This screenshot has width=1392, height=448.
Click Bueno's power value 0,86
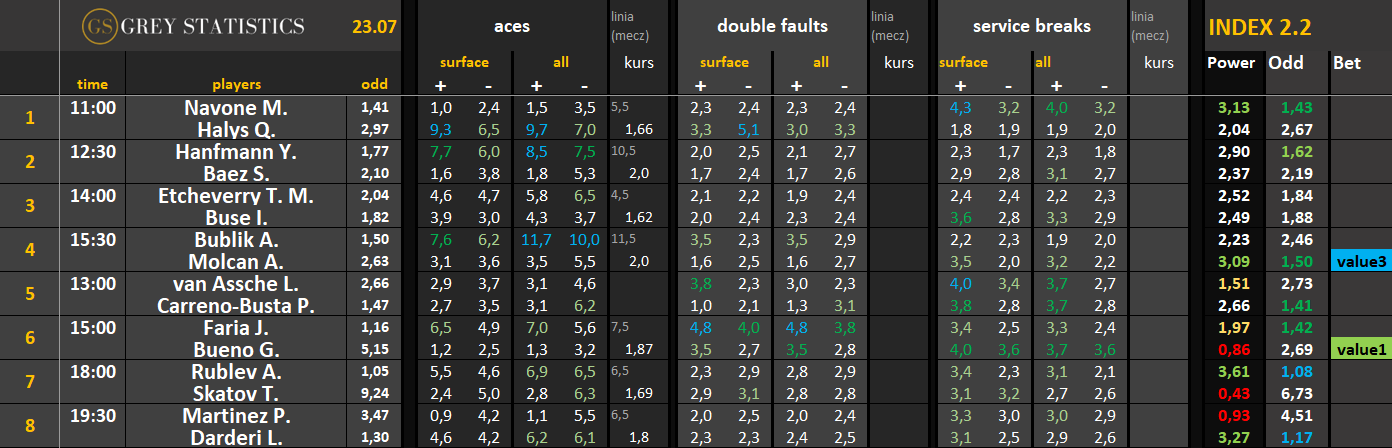[1235, 349]
